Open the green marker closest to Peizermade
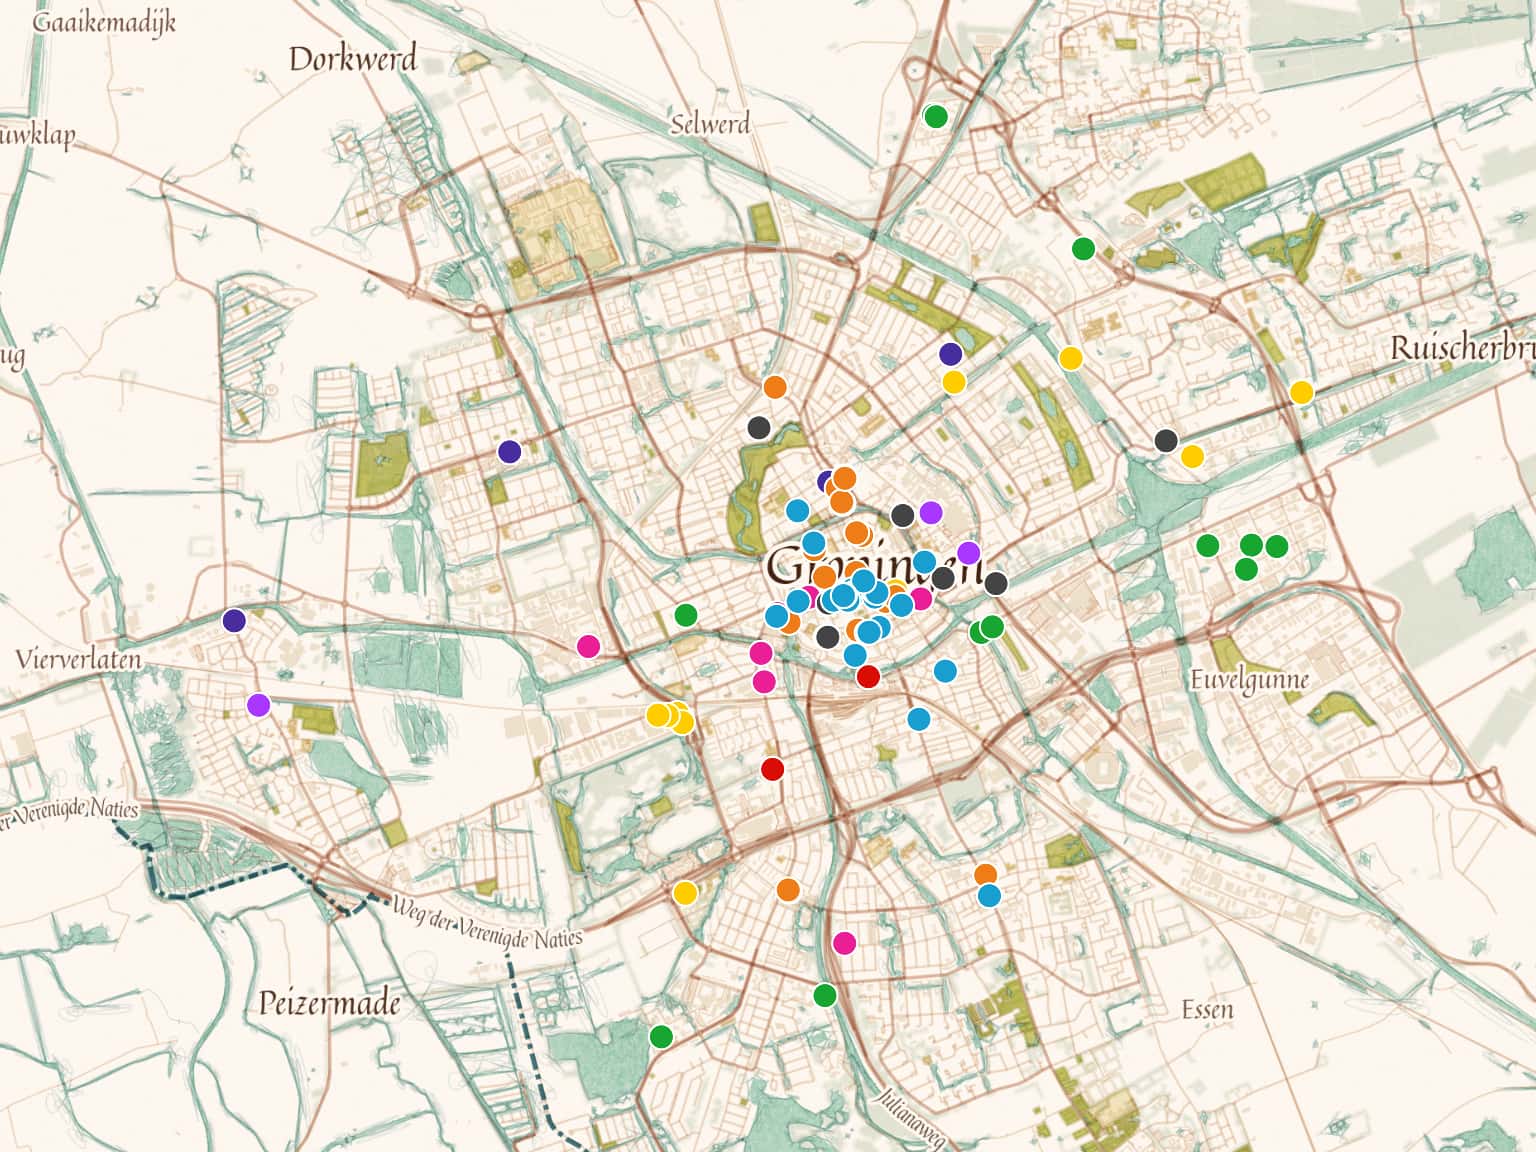This screenshot has height=1152, width=1536. (x=661, y=1036)
